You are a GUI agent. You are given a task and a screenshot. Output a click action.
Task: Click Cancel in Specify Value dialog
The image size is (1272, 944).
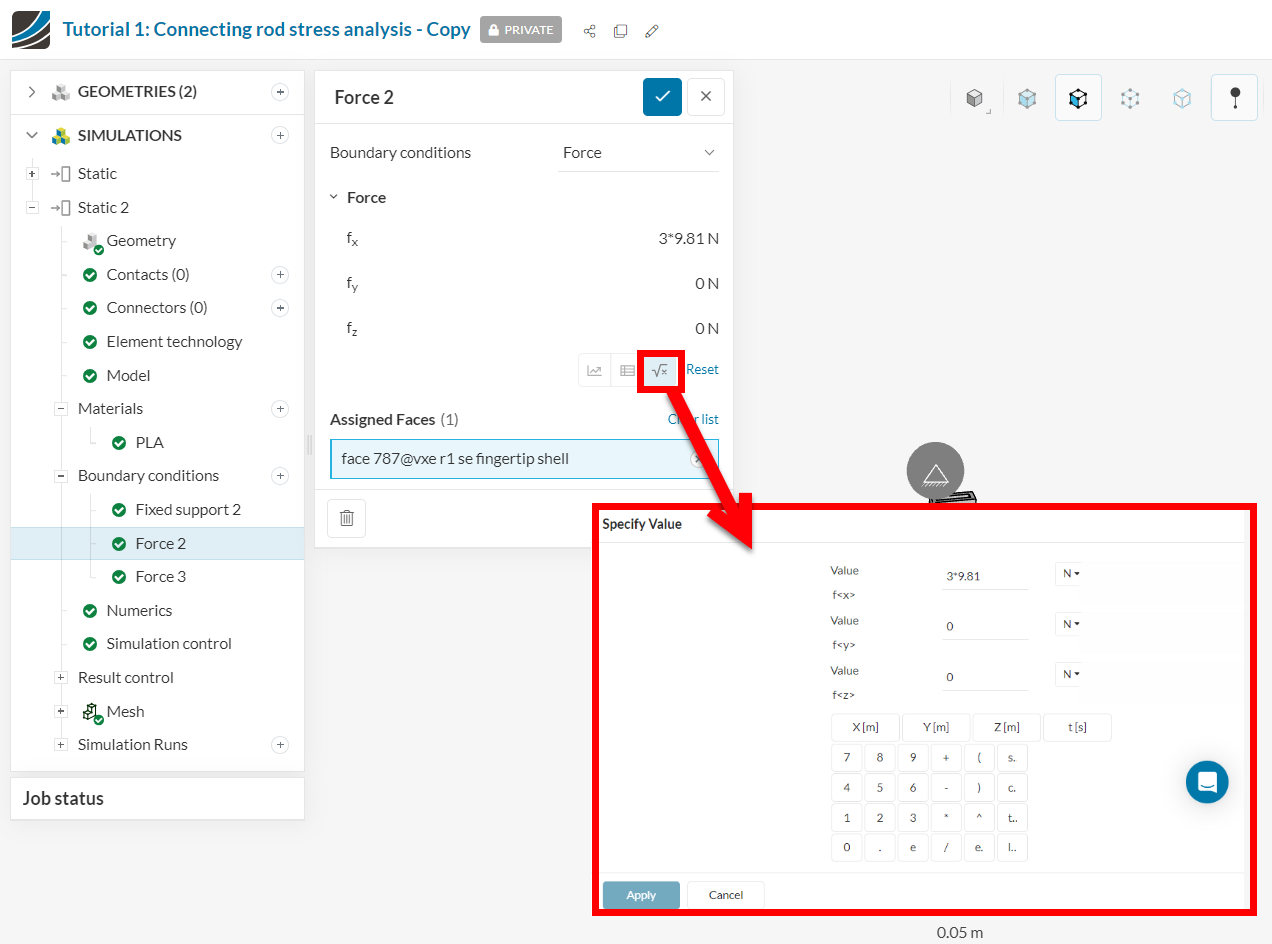726,895
